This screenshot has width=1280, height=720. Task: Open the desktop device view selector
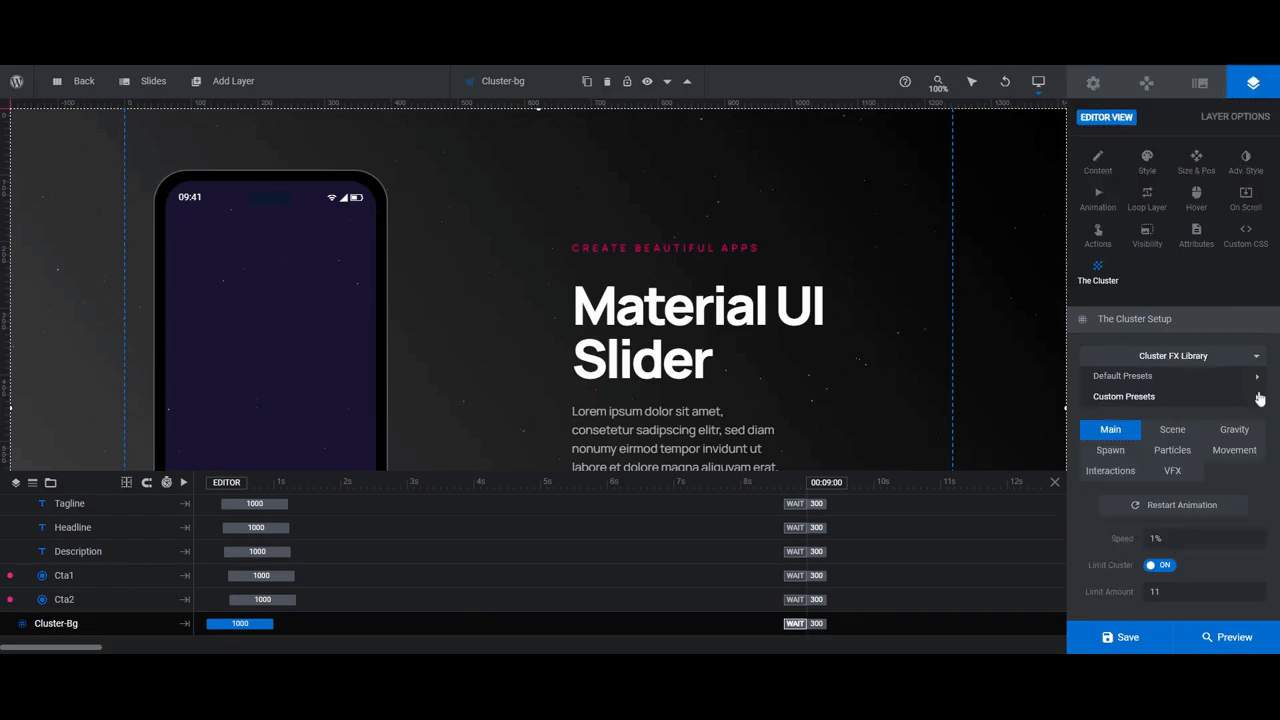coord(1038,81)
